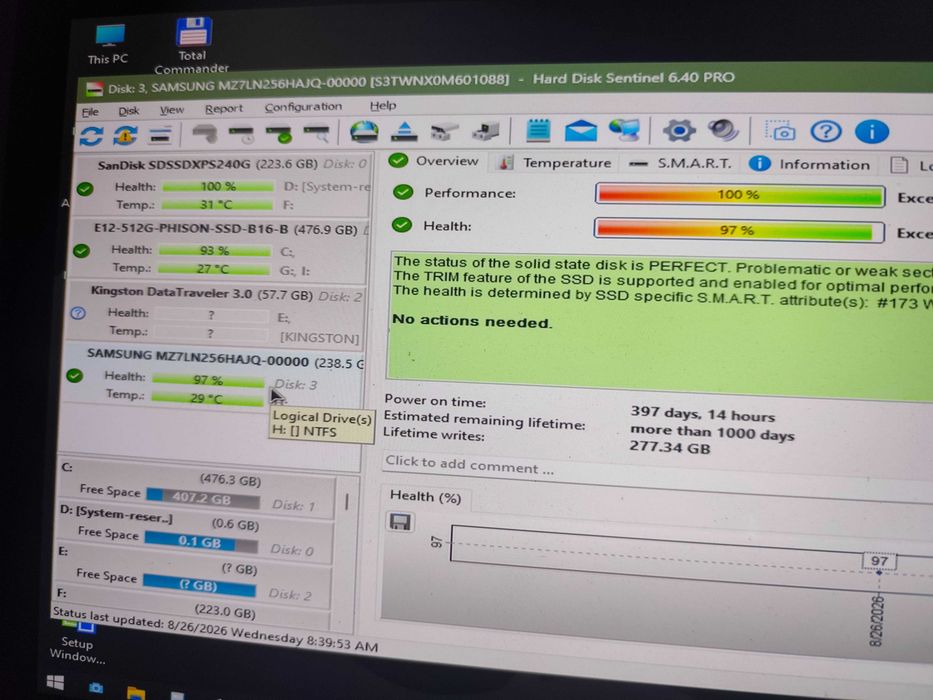Click the globe with monitor network icon
The height and width of the screenshot is (700, 933).
pyautogui.click(x=624, y=130)
